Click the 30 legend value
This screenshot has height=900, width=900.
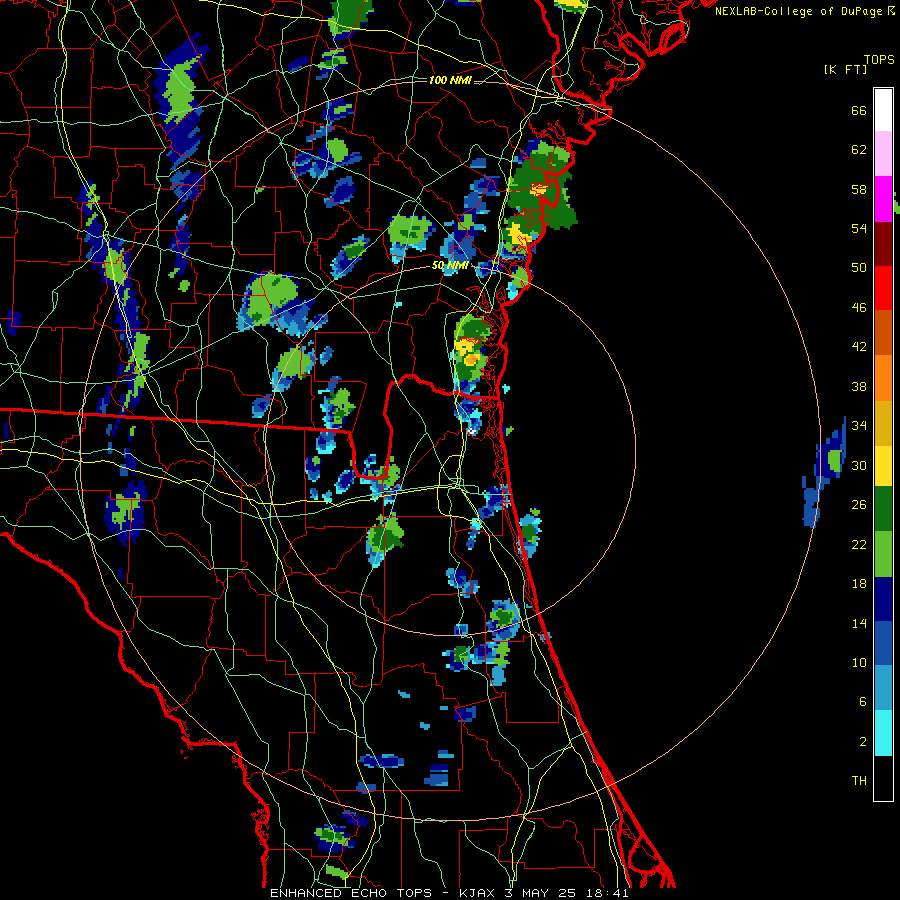click(x=859, y=465)
